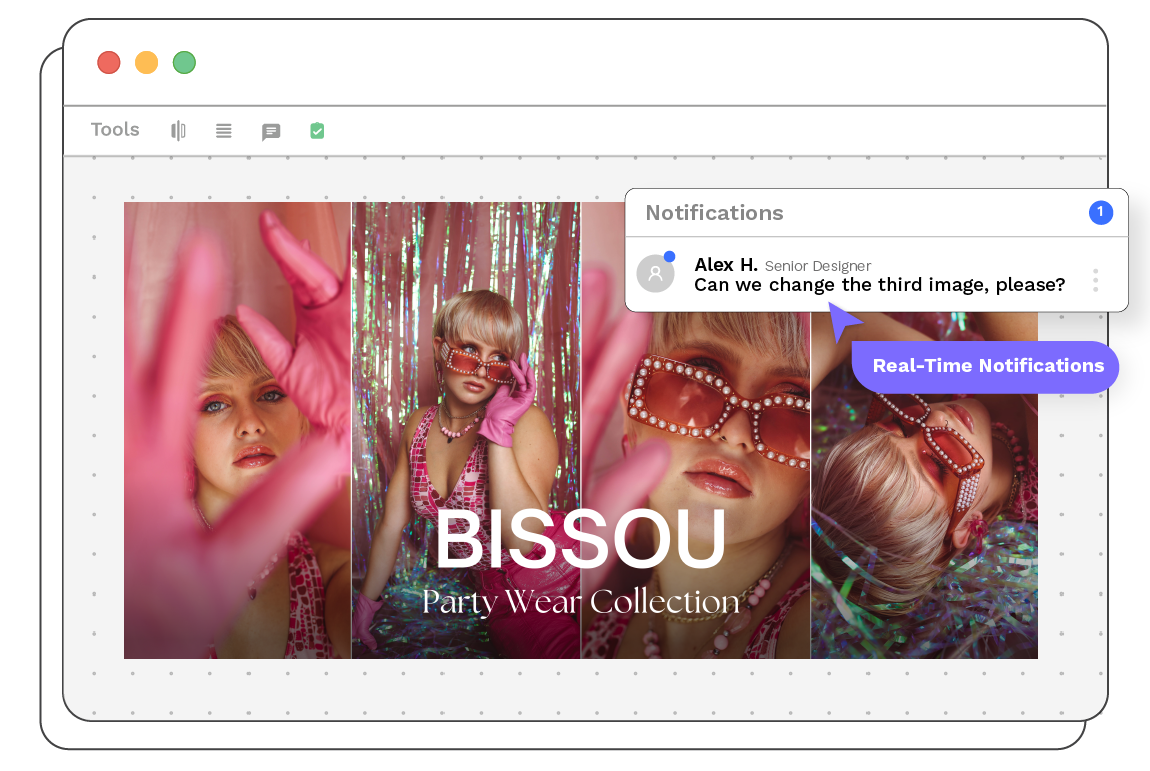This screenshot has height=771, width=1150.
Task: Click the Real-Time Notifications button
Action: [985, 366]
